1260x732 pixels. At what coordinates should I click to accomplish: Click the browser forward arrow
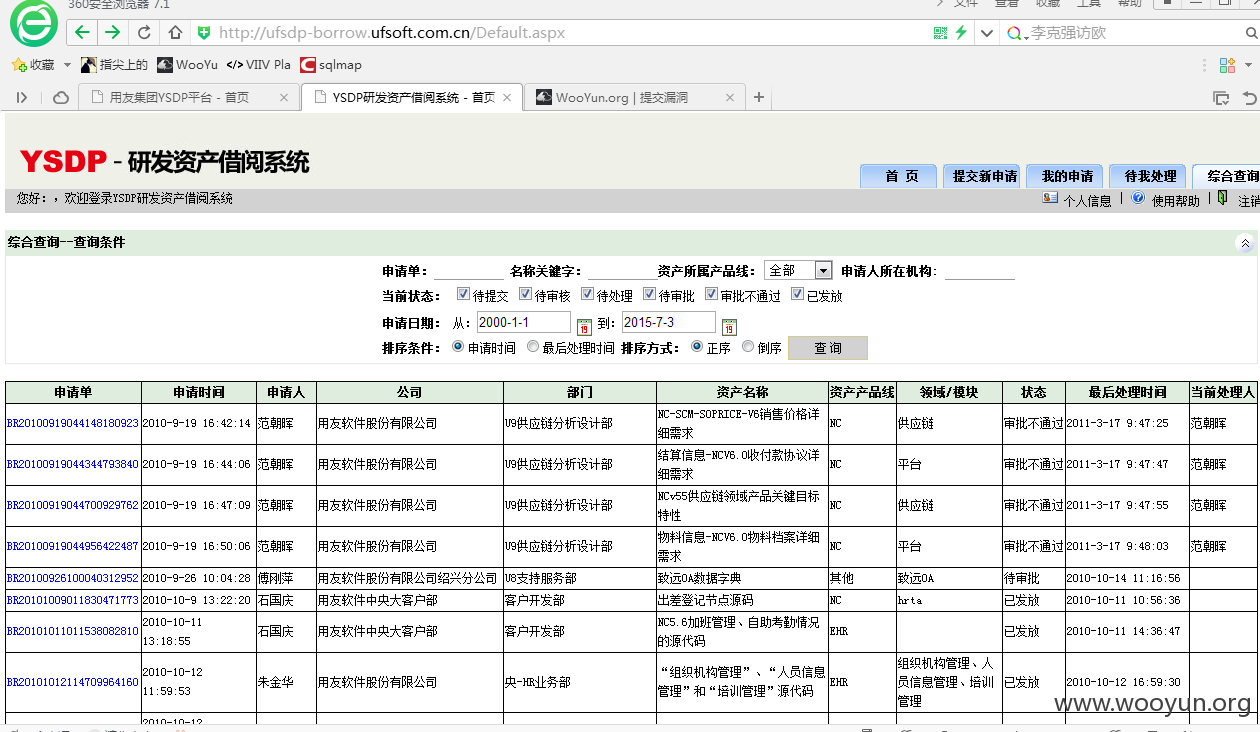(113, 32)
